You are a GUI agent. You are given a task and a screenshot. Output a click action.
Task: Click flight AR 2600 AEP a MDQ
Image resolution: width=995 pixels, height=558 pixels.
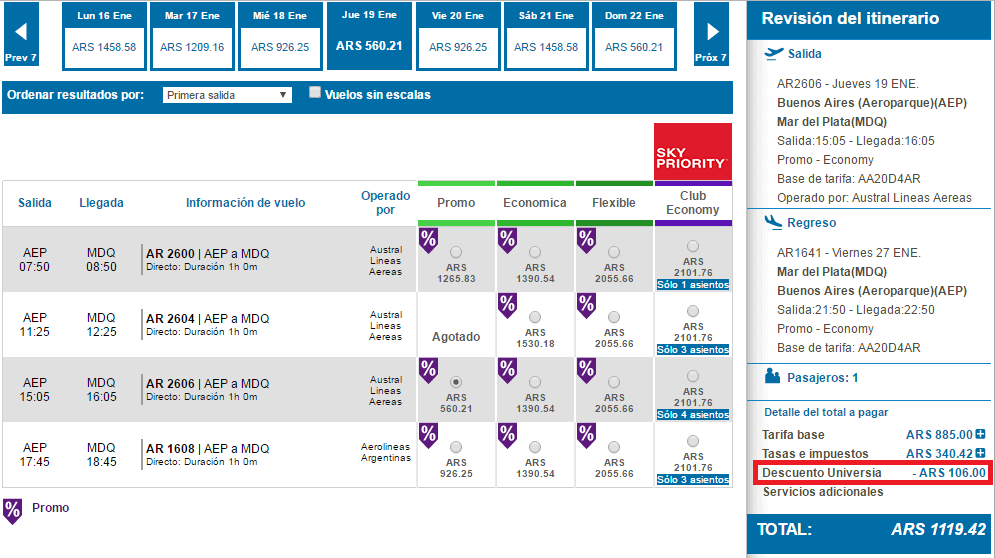coord(208,254)
